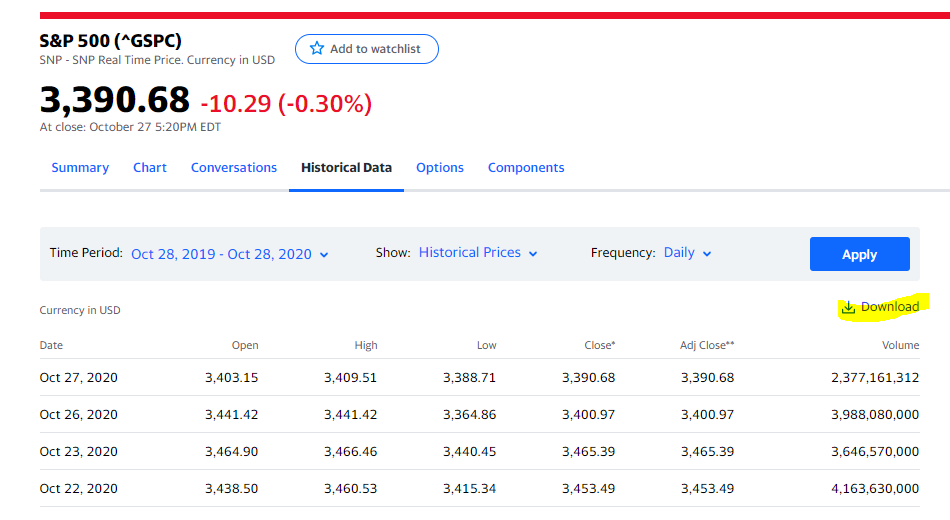Click the Download link text
Viewport: 950px width, 520px height.
(x=889, y=307)
